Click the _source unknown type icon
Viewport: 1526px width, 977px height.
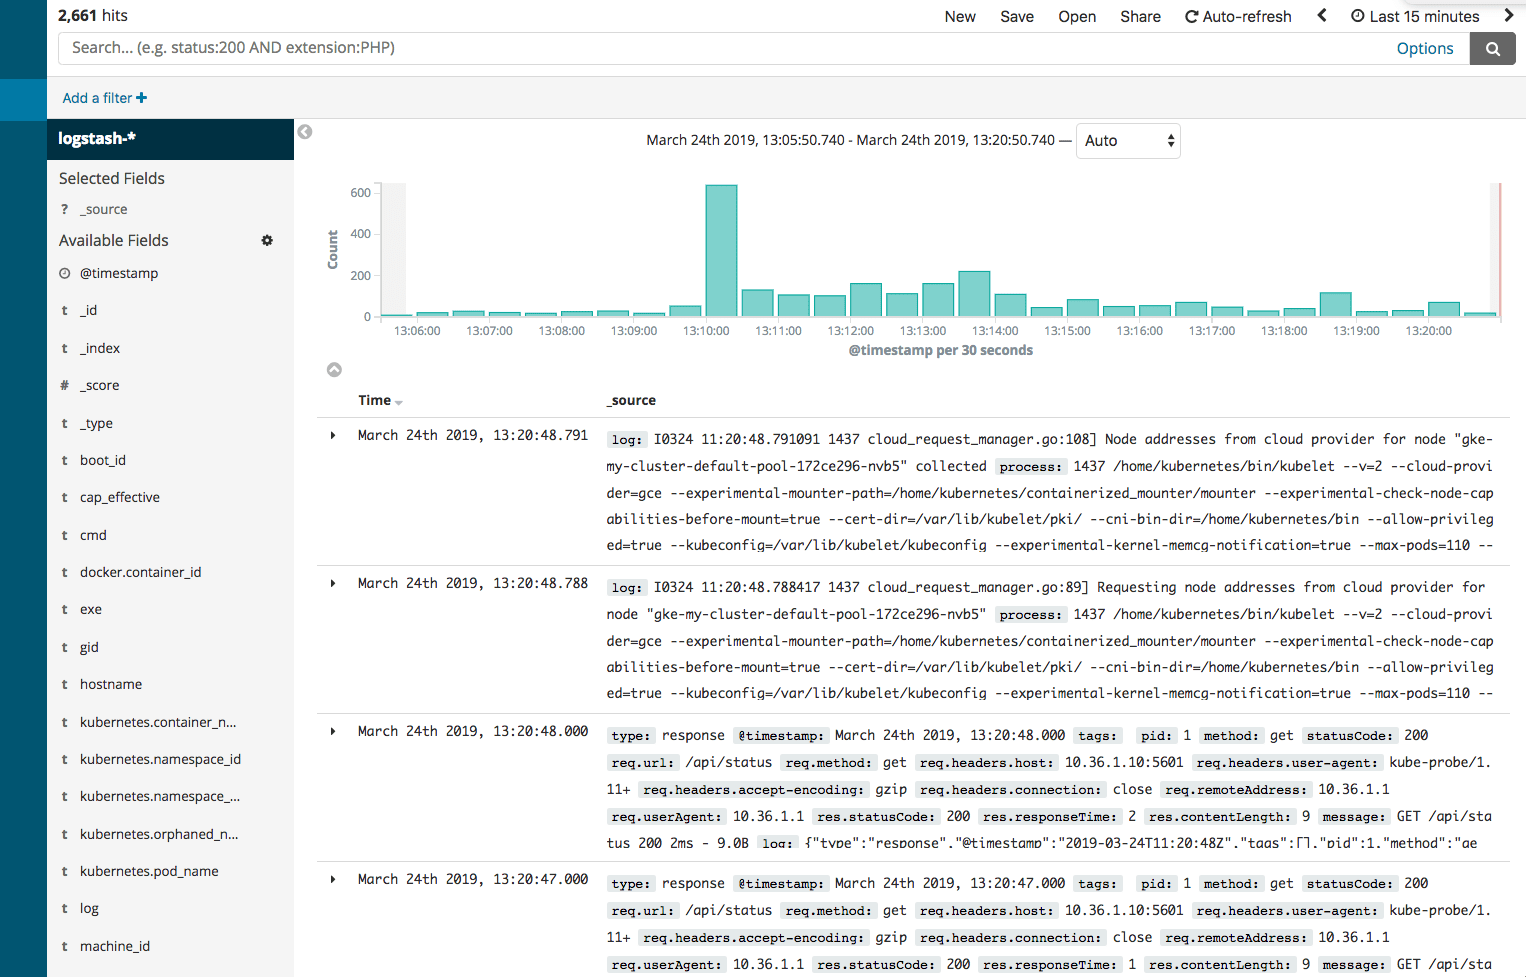[65, 209]
